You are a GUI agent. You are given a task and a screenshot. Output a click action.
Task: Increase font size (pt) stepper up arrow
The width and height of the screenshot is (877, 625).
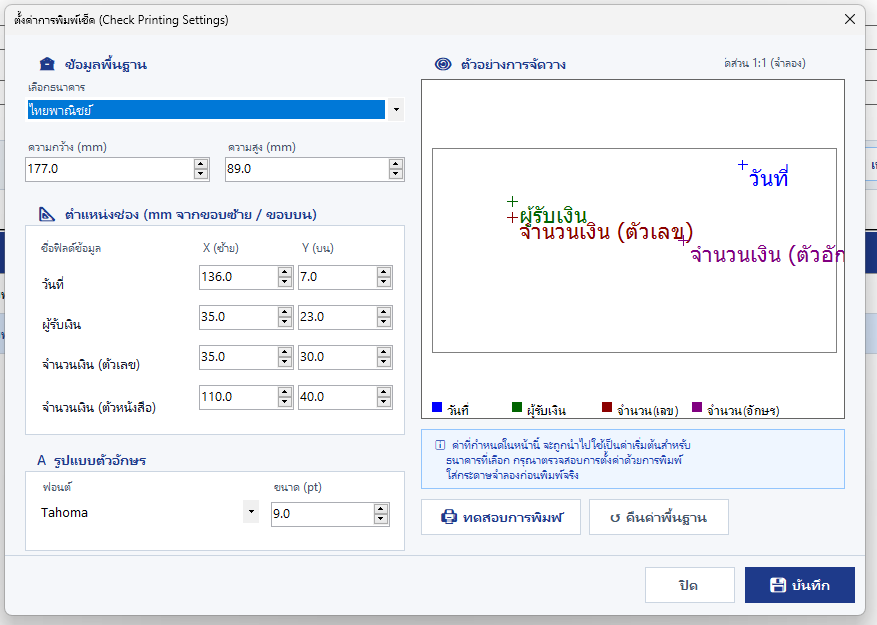pyautogui.click(x=381, y=509)
